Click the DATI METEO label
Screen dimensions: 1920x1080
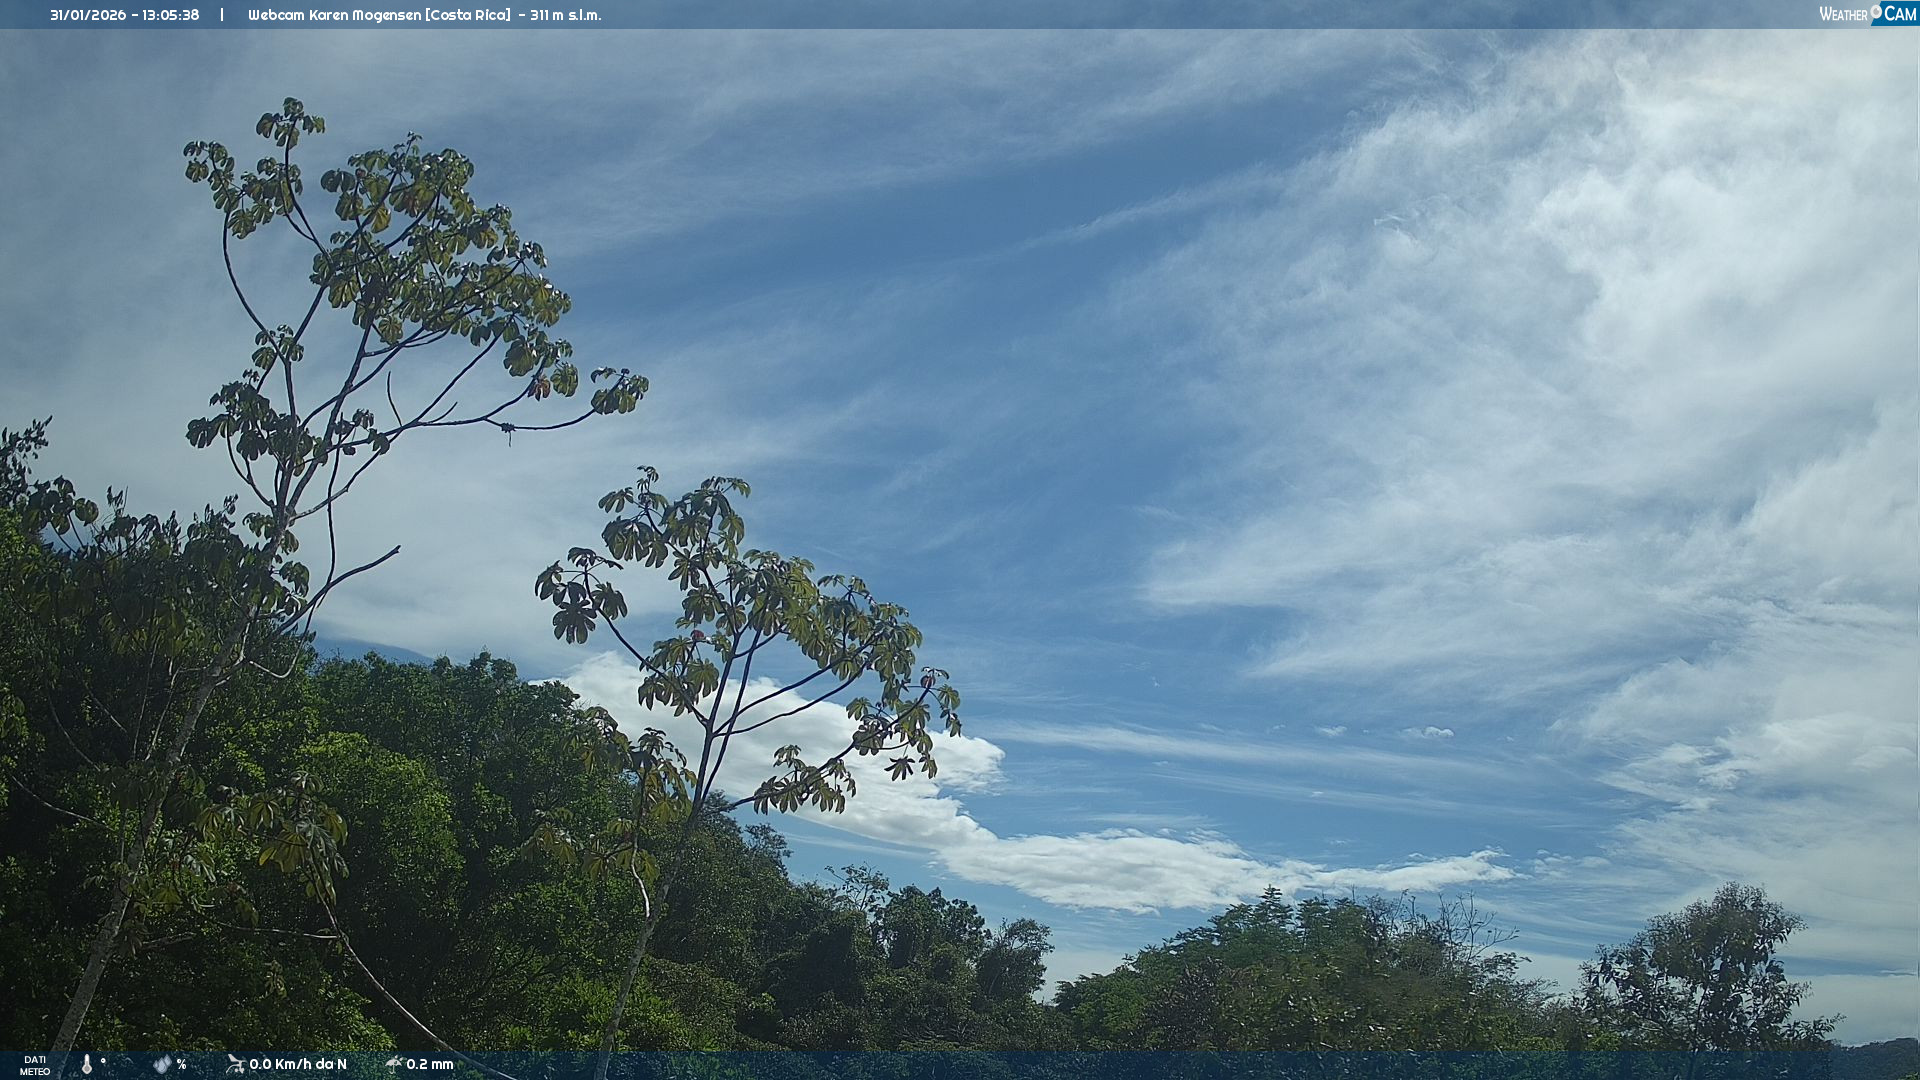(x=35, y=1065)
